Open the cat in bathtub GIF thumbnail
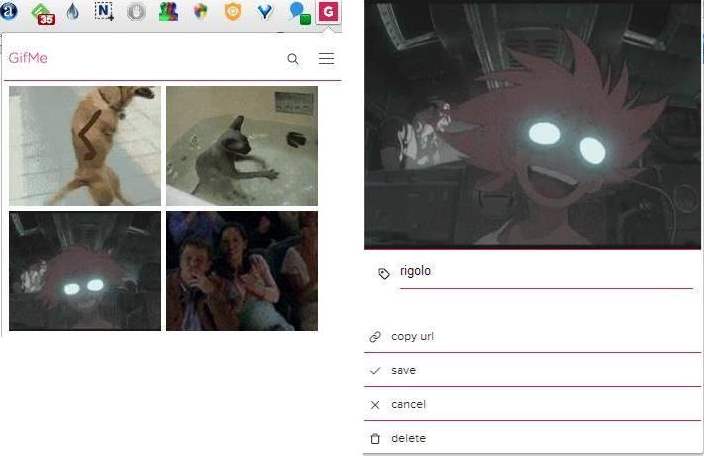 [242, 146]
